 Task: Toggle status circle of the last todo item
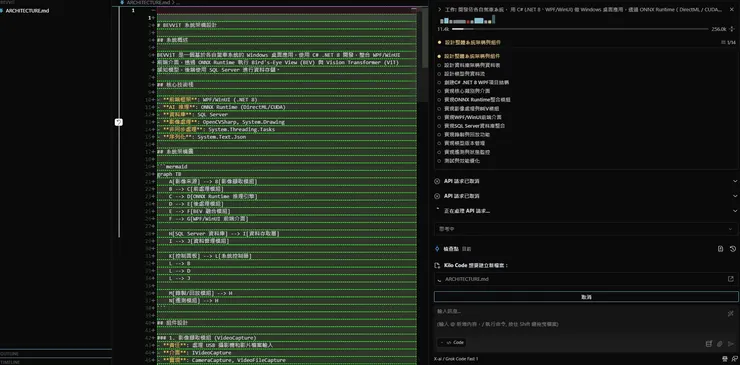coord(439,161)
